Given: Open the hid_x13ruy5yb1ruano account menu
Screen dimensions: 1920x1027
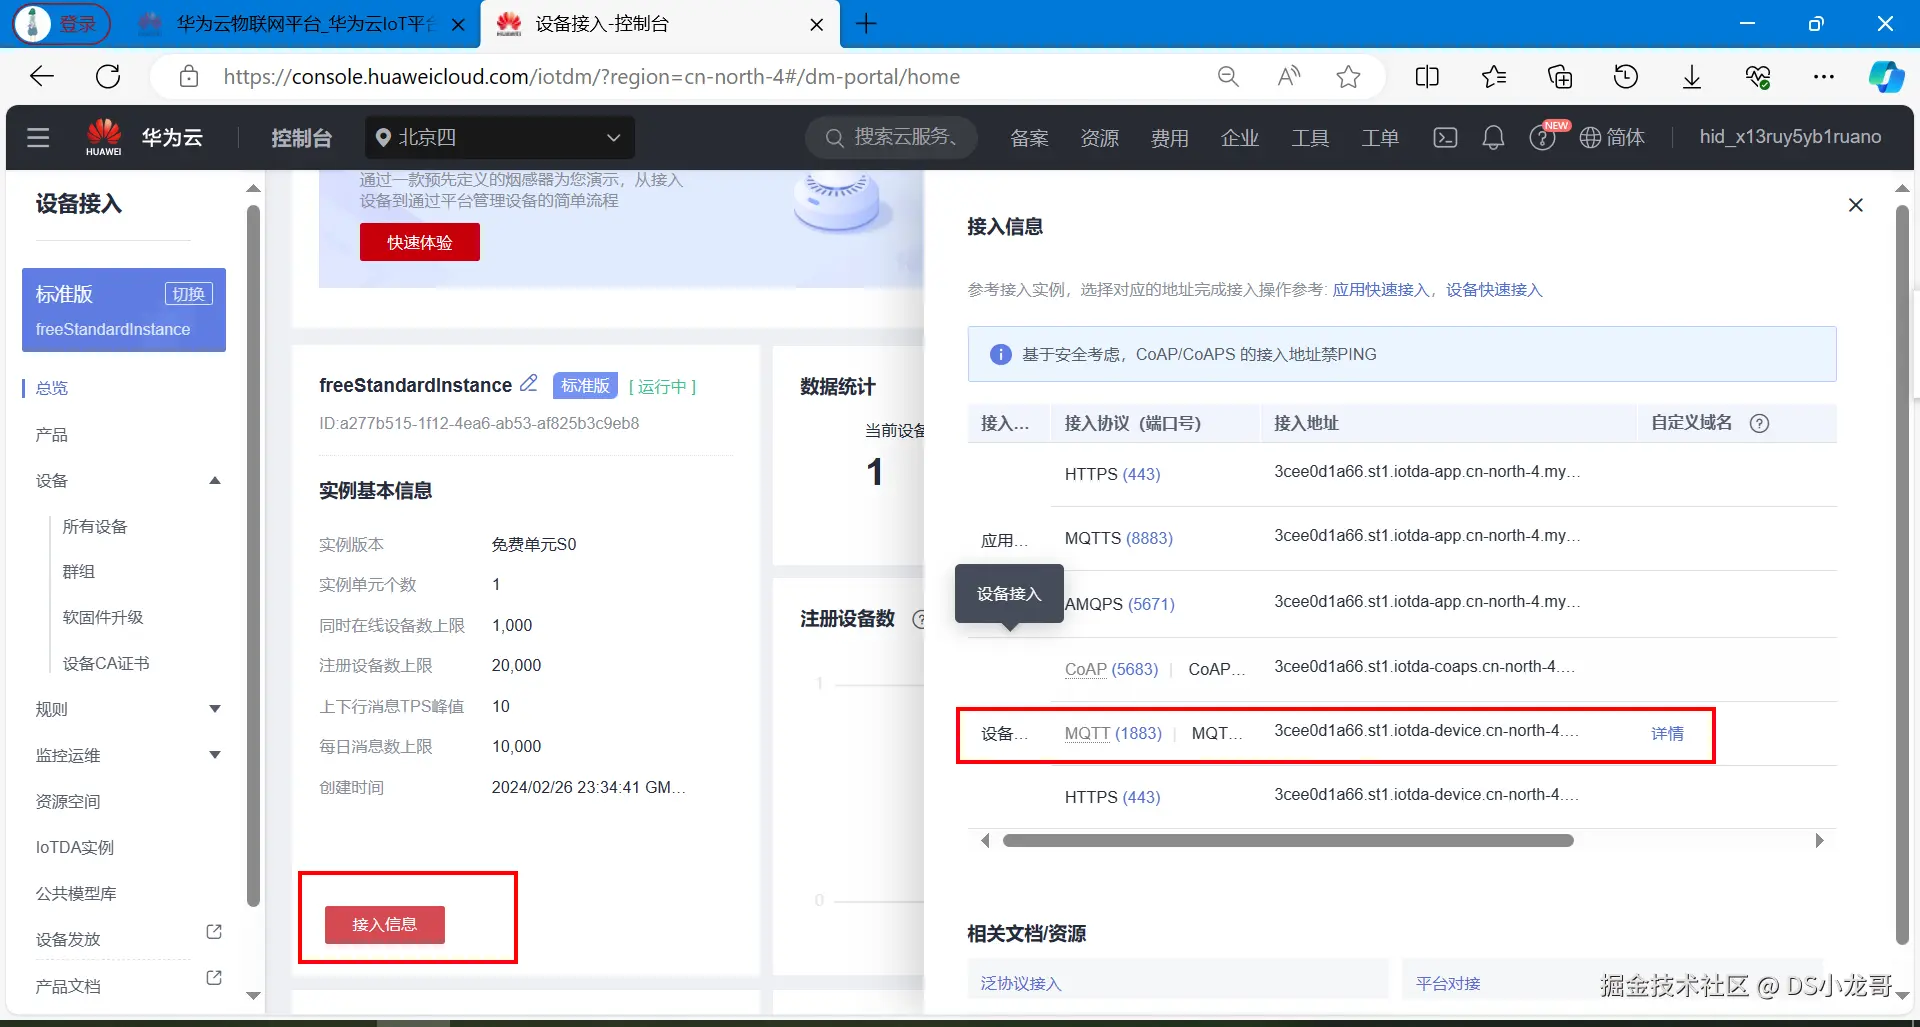Looking at the screenshot, I should (1790, 137).
